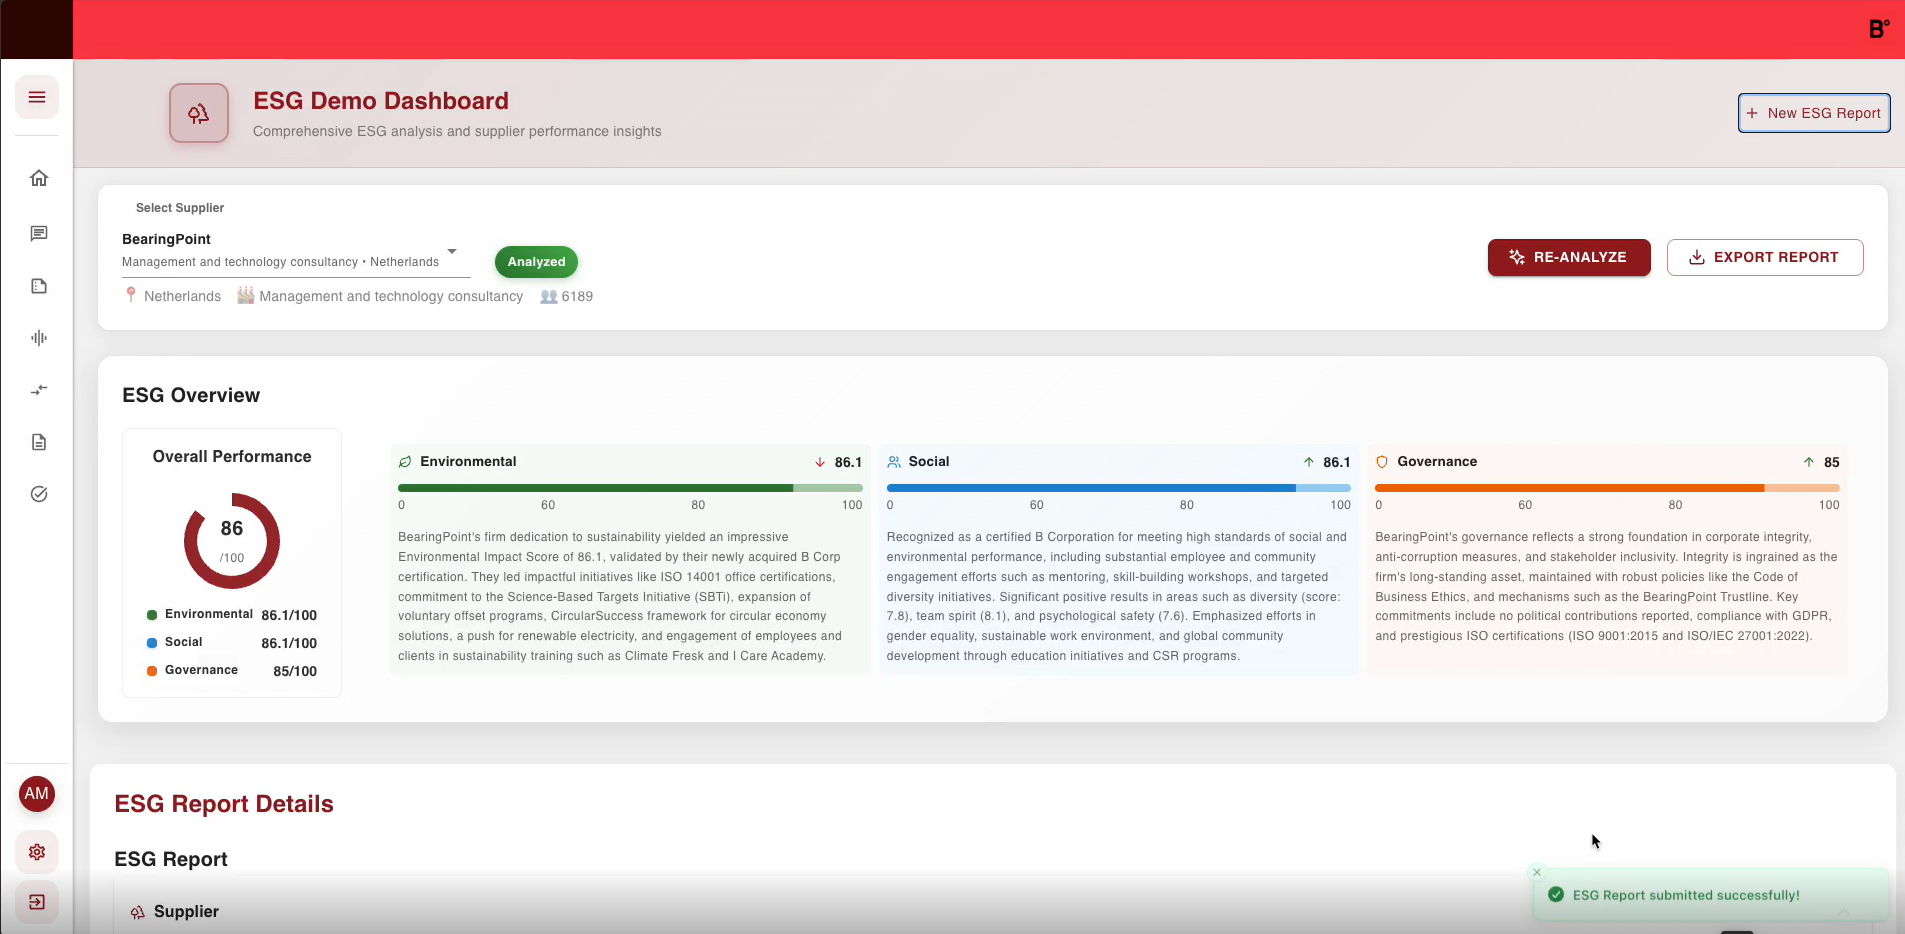Click the logout icon at the sidebar bottom
This screenshot has width=1905, height=934.
click(37, 902)
